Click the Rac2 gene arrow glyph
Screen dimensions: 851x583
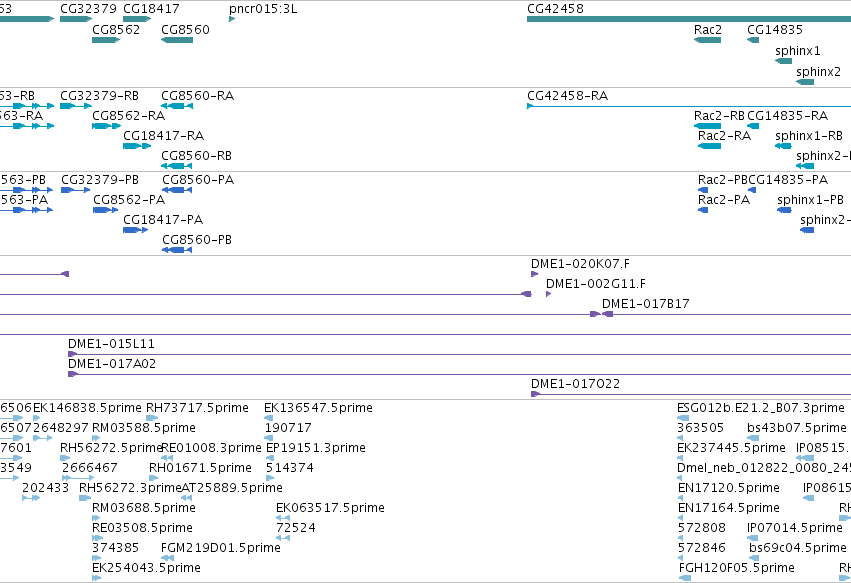[x=707, y=40]
